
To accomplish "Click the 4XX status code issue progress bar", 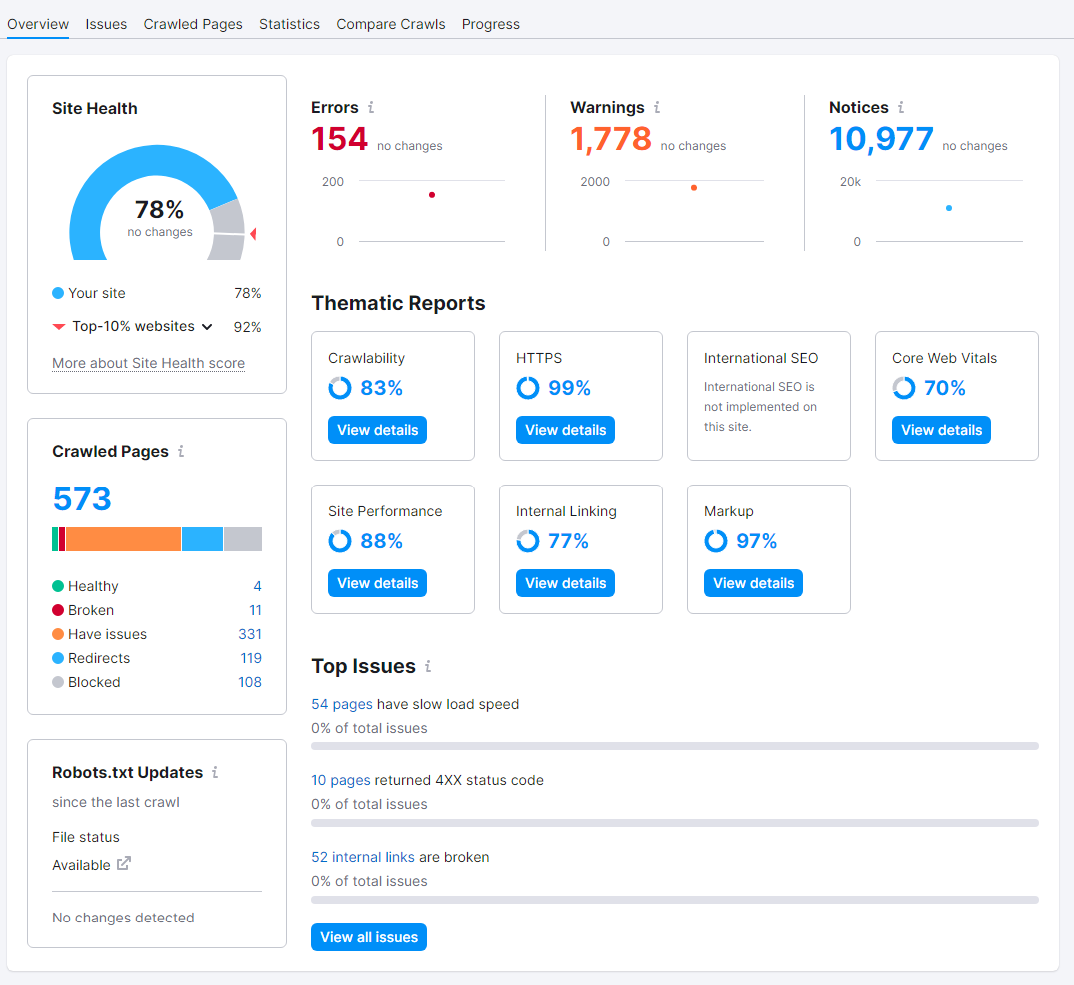I will (675, 823).
